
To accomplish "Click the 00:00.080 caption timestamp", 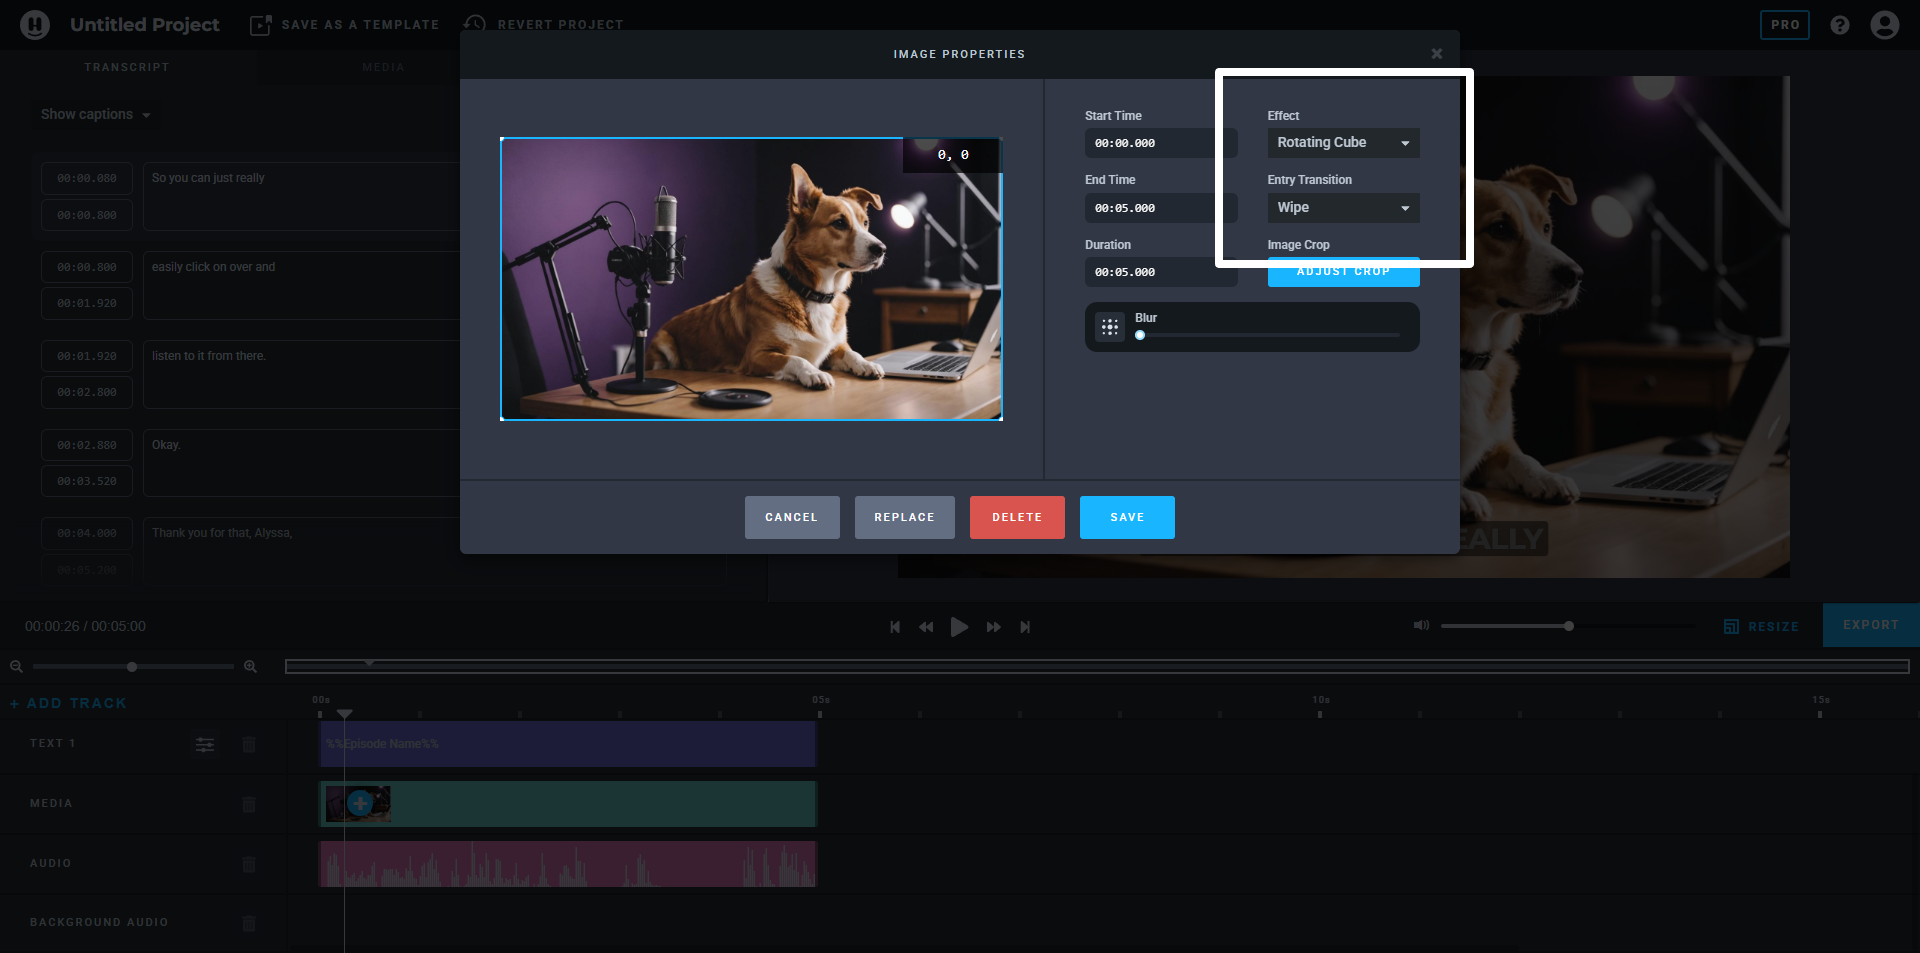I will click(87, 178).
